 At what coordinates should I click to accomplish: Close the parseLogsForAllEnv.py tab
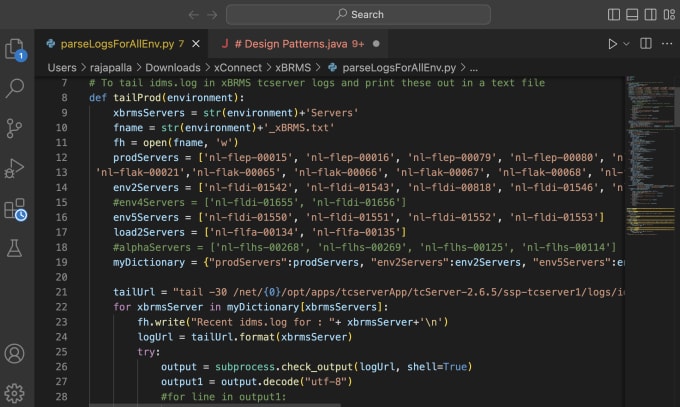click(x=196, y=44)
